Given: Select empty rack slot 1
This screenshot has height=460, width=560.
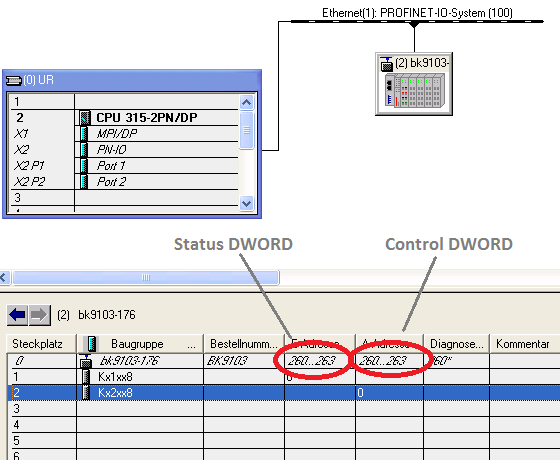Looking at the screenshot, I should click(x=124, y=102).
